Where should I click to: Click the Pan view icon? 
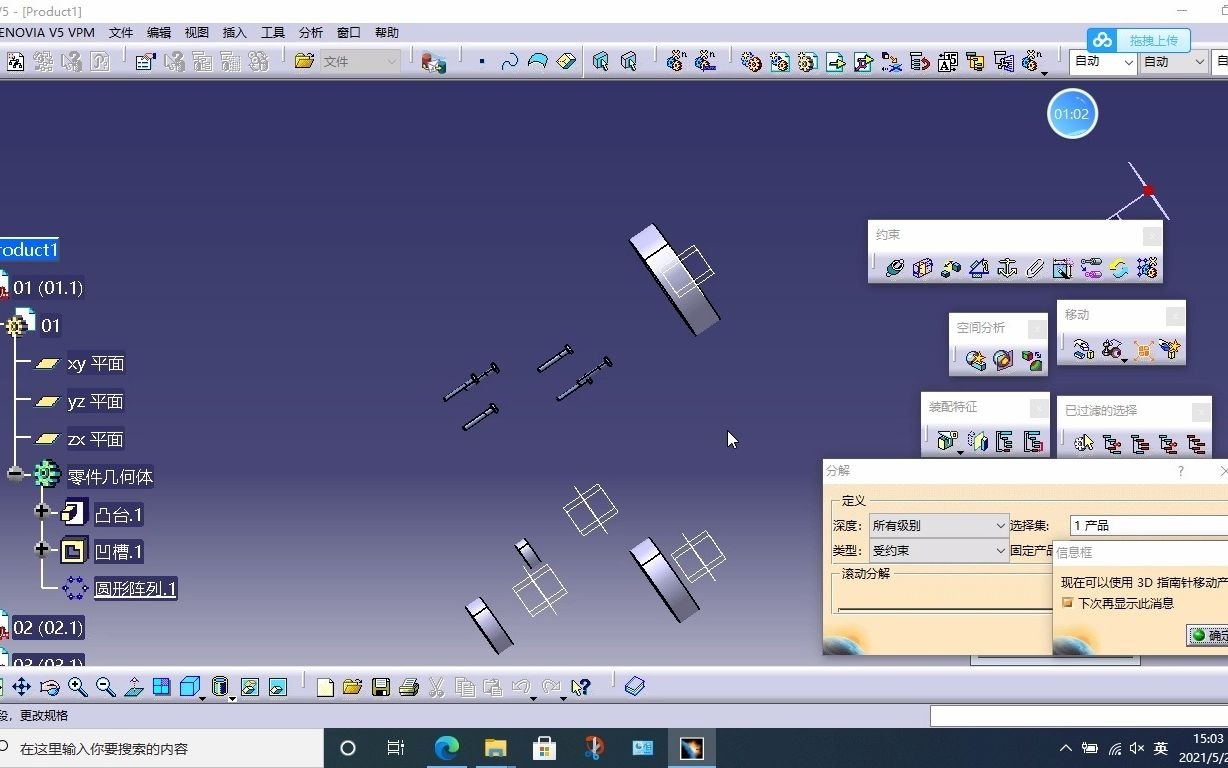(21, 687)
